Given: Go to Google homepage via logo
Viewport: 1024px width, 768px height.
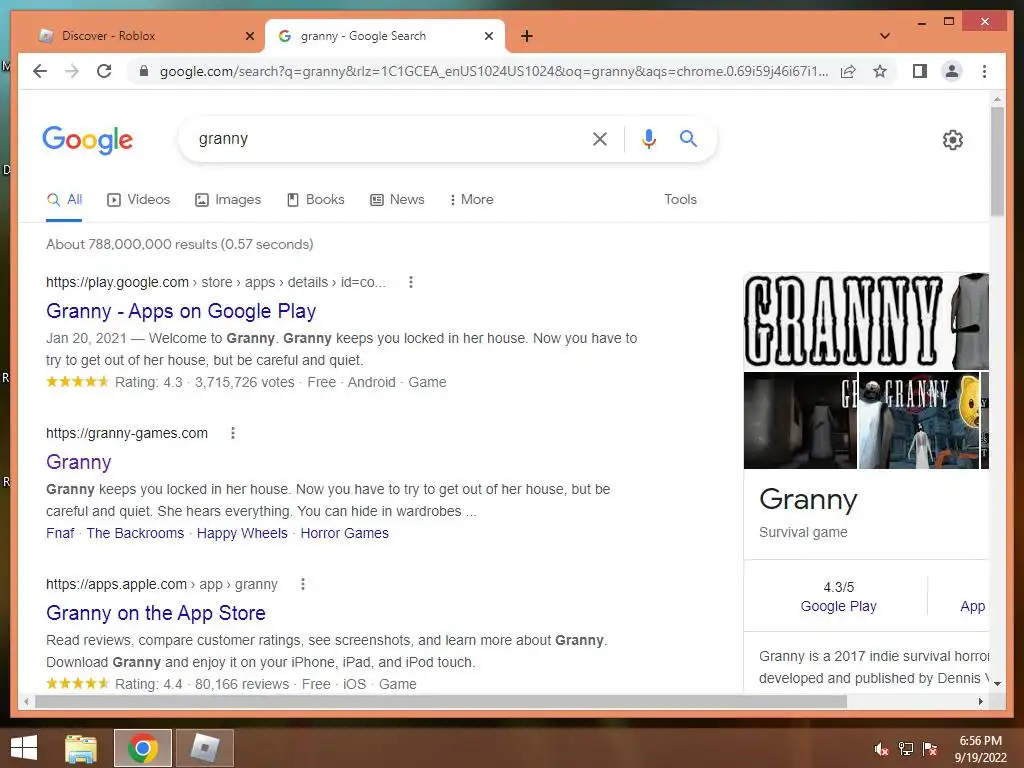Looking at the screenshot, I should tap(88, 140).
